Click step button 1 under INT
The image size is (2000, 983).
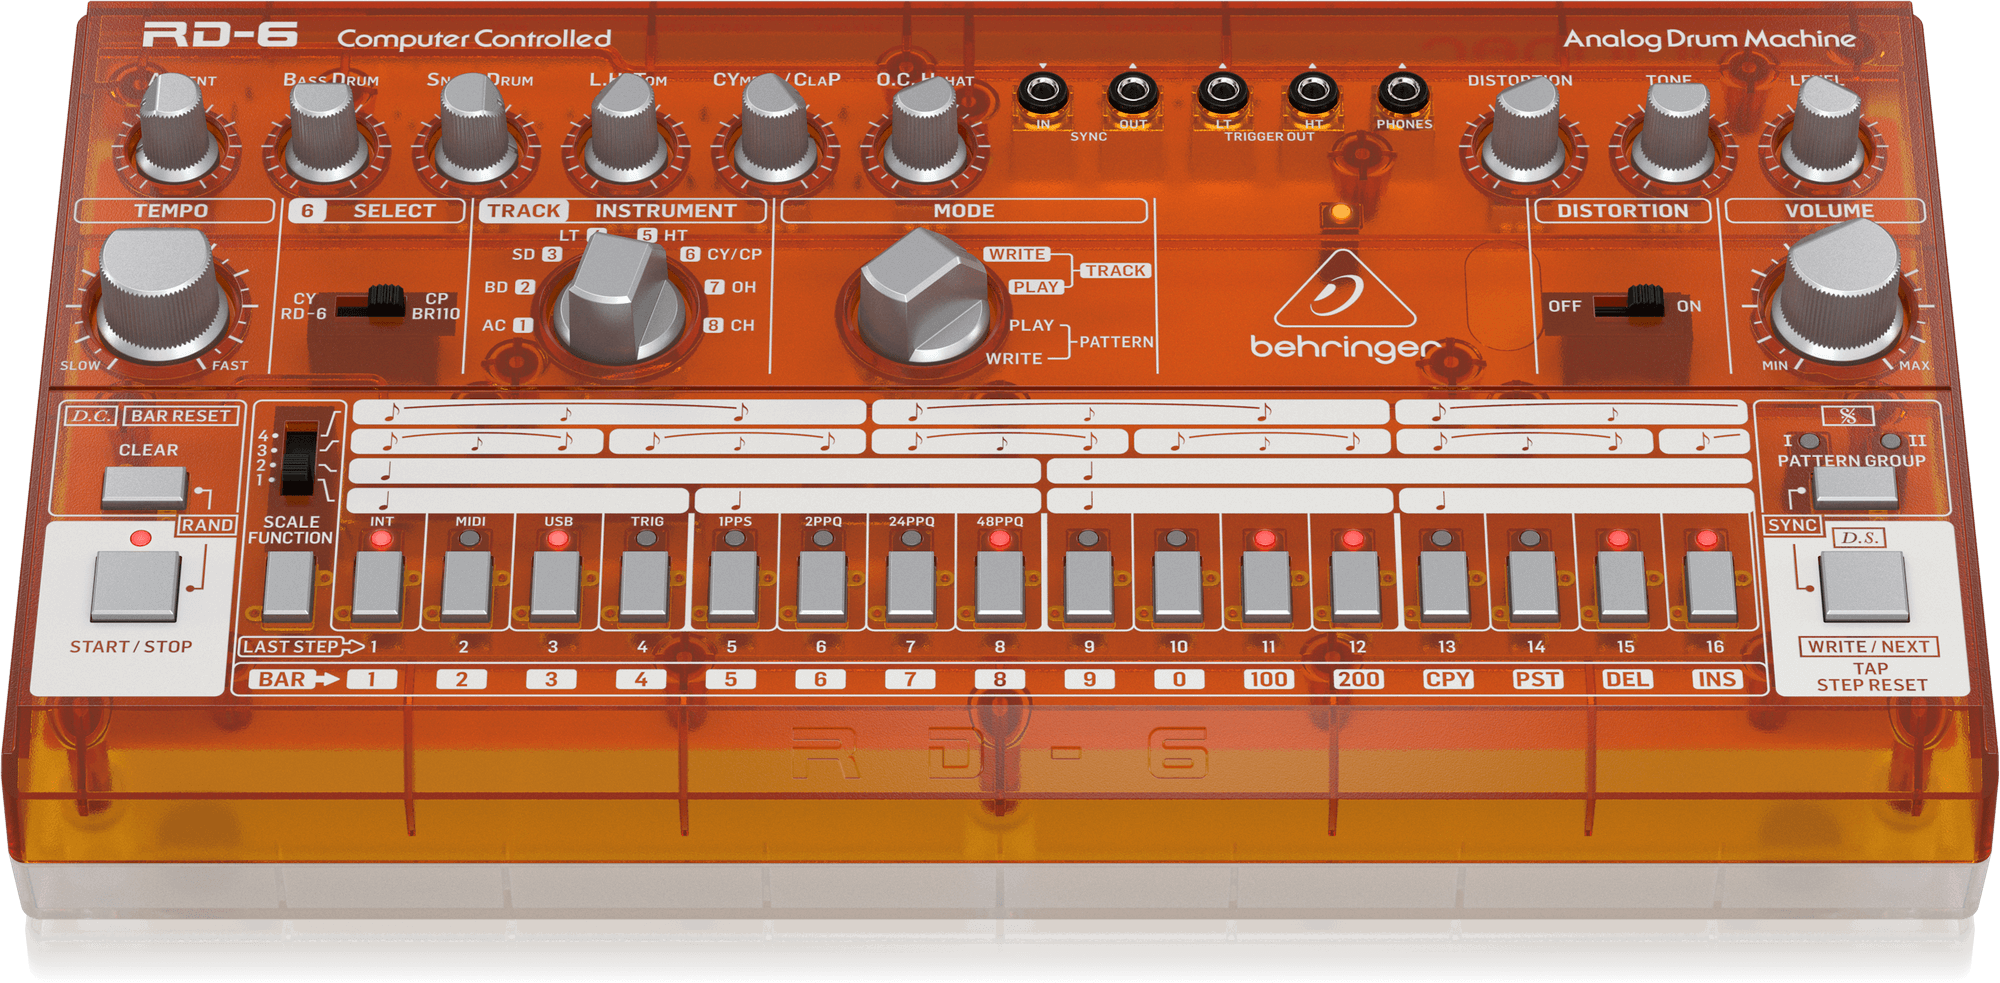tap(379, 584)
